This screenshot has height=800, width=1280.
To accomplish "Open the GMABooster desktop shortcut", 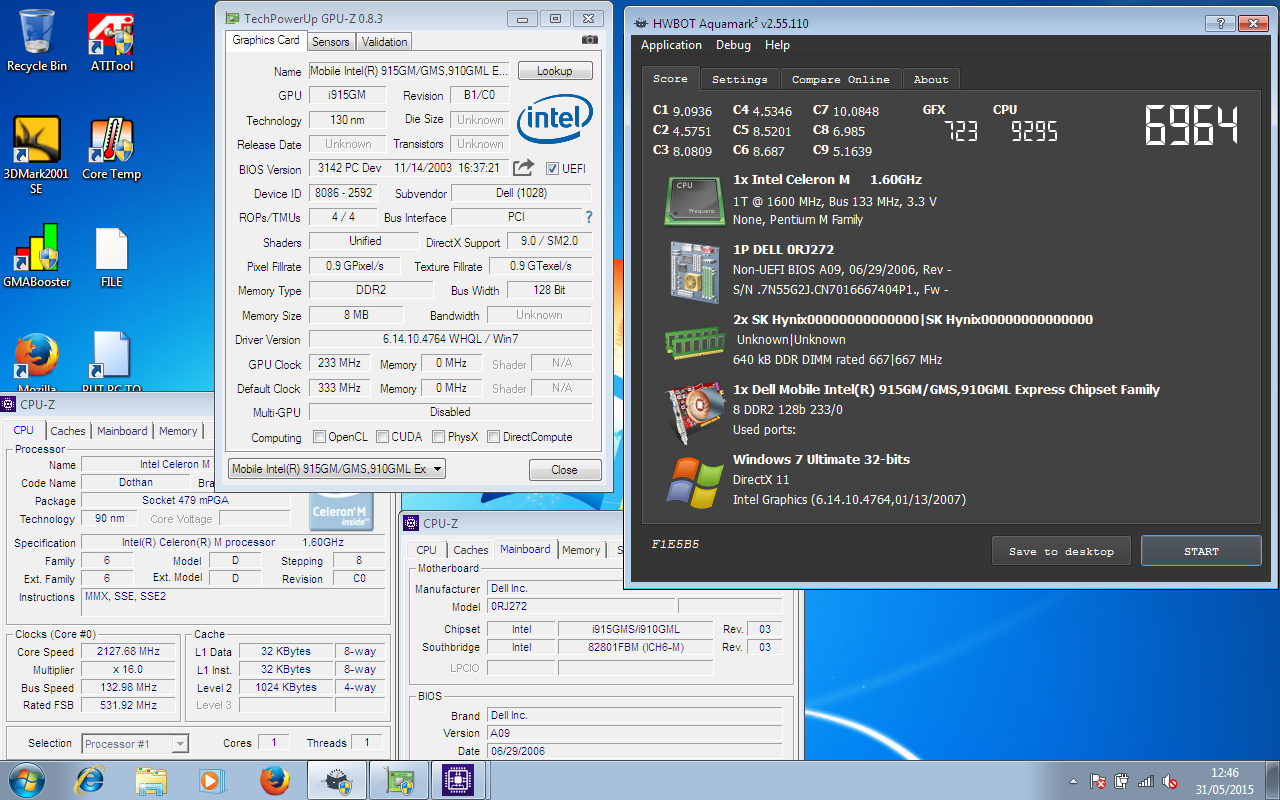I will [37, 257].
